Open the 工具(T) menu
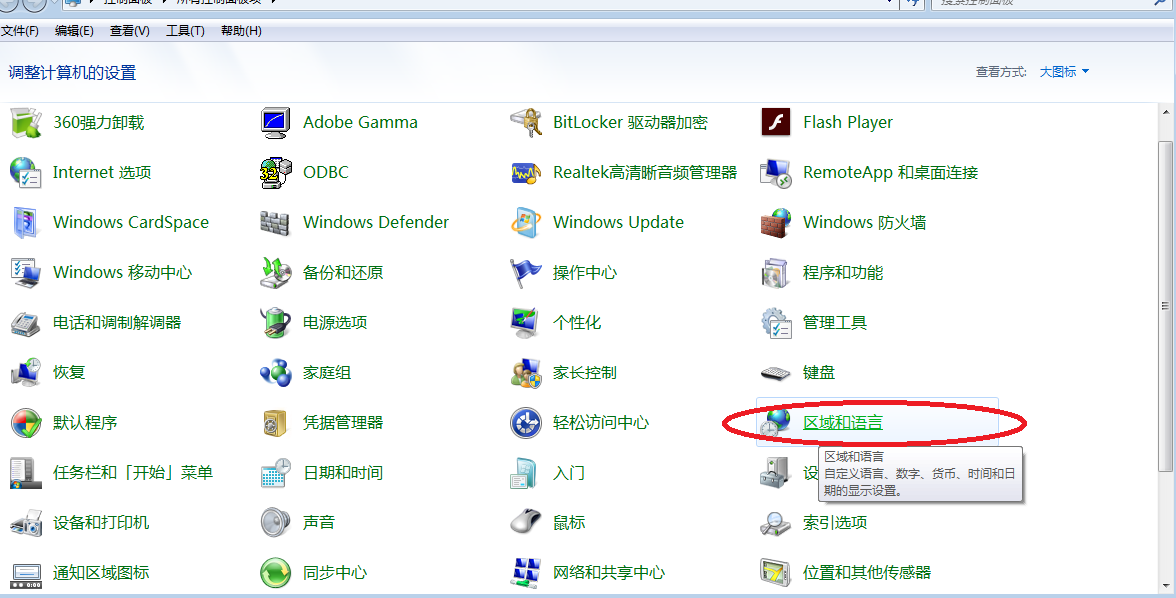Screen dimensions: 1176x598 [185, 31]
